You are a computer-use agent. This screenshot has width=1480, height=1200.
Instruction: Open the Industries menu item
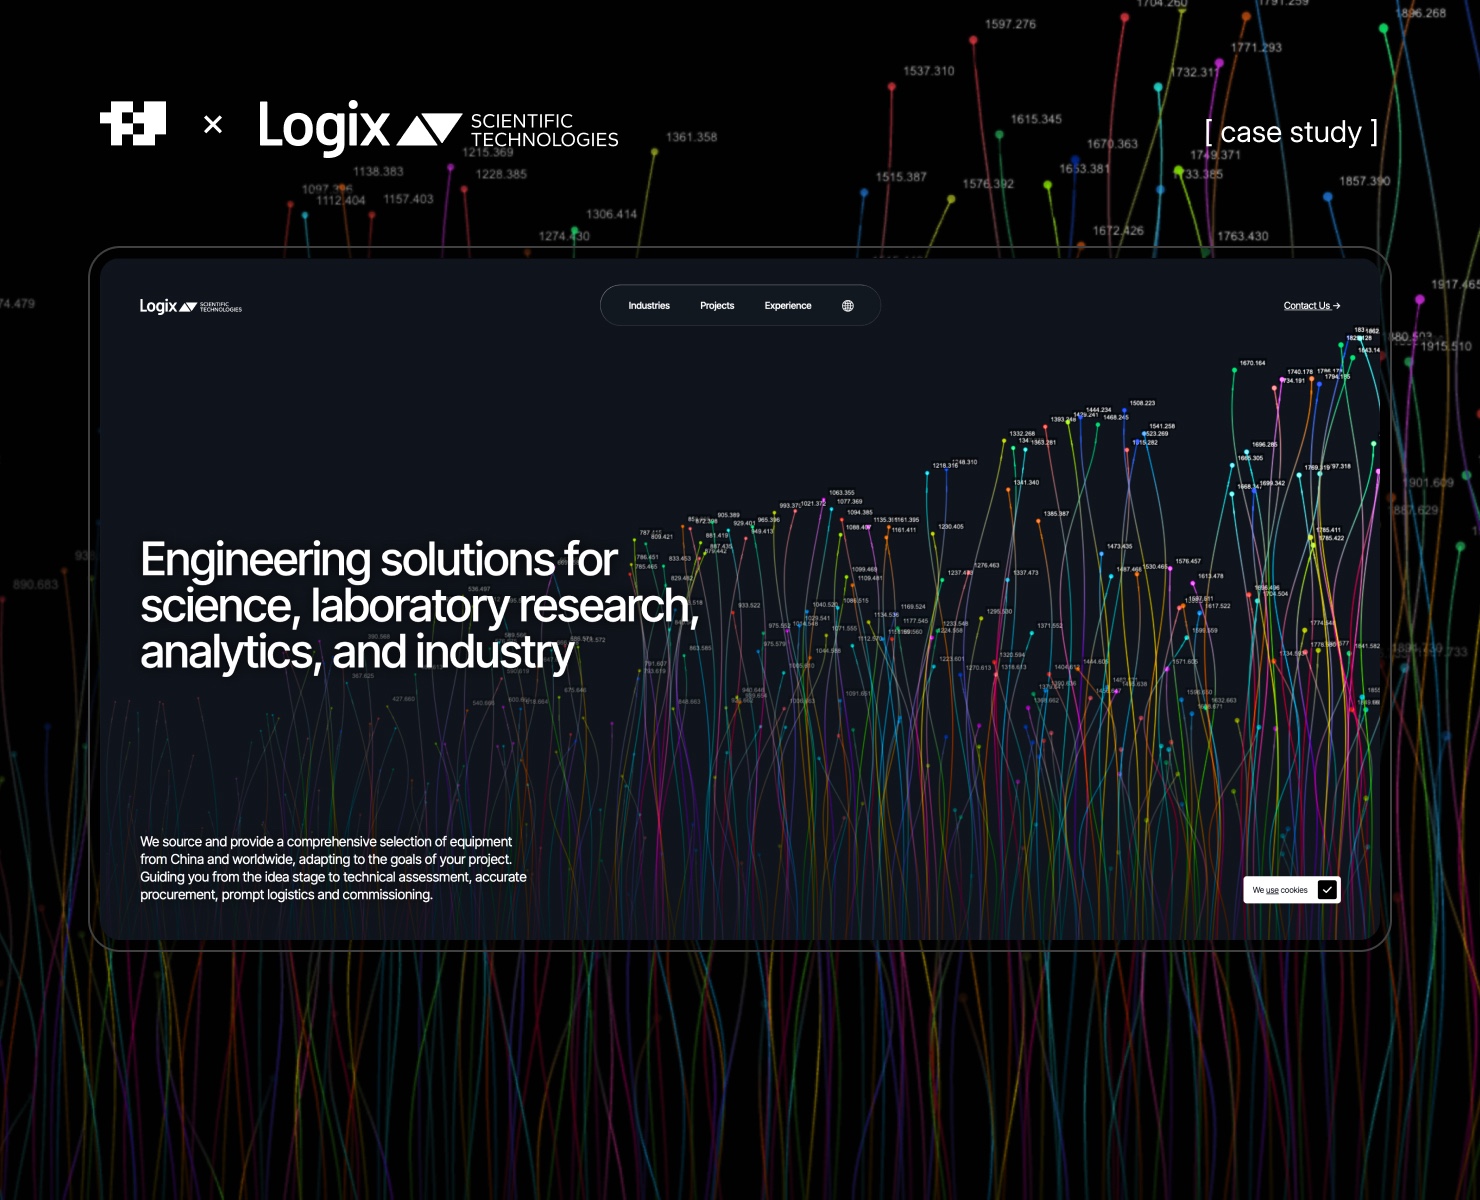[x=649, y=306]
